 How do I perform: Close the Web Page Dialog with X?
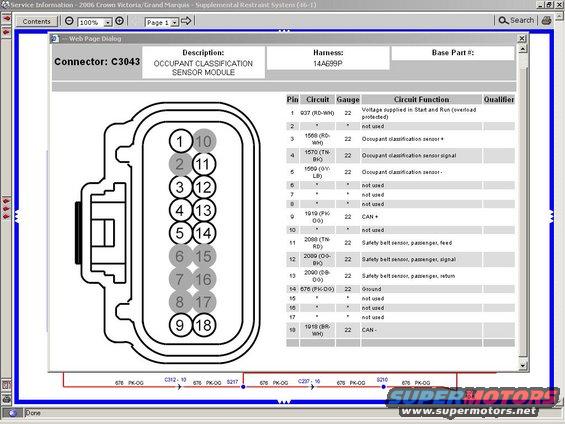coord(522,38)
